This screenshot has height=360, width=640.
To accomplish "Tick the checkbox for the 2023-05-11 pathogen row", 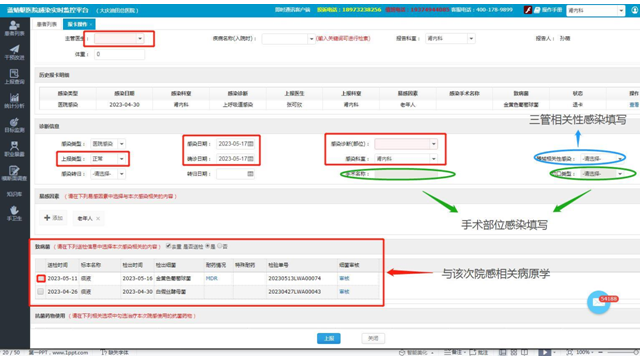I will pyautogui.click(x=41, y=278).
